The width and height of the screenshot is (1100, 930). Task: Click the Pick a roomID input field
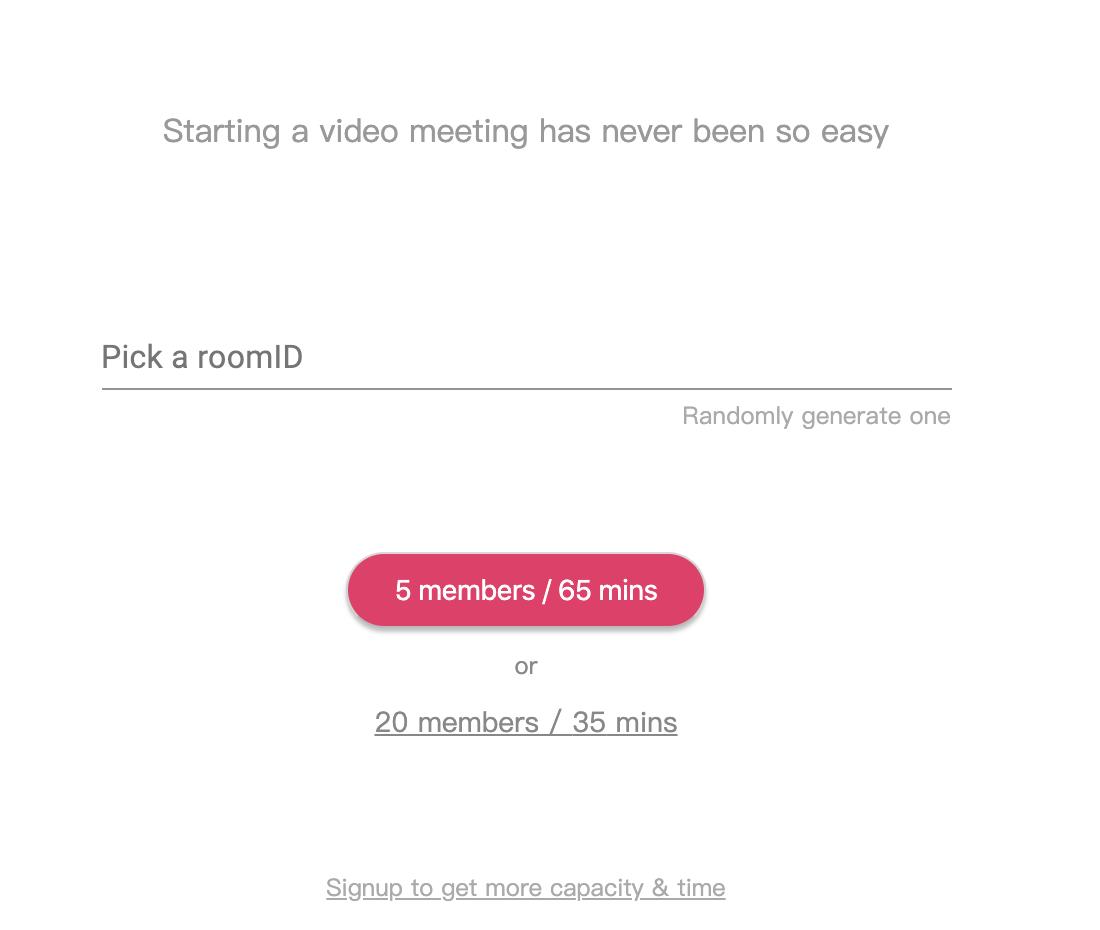(526, 358)
